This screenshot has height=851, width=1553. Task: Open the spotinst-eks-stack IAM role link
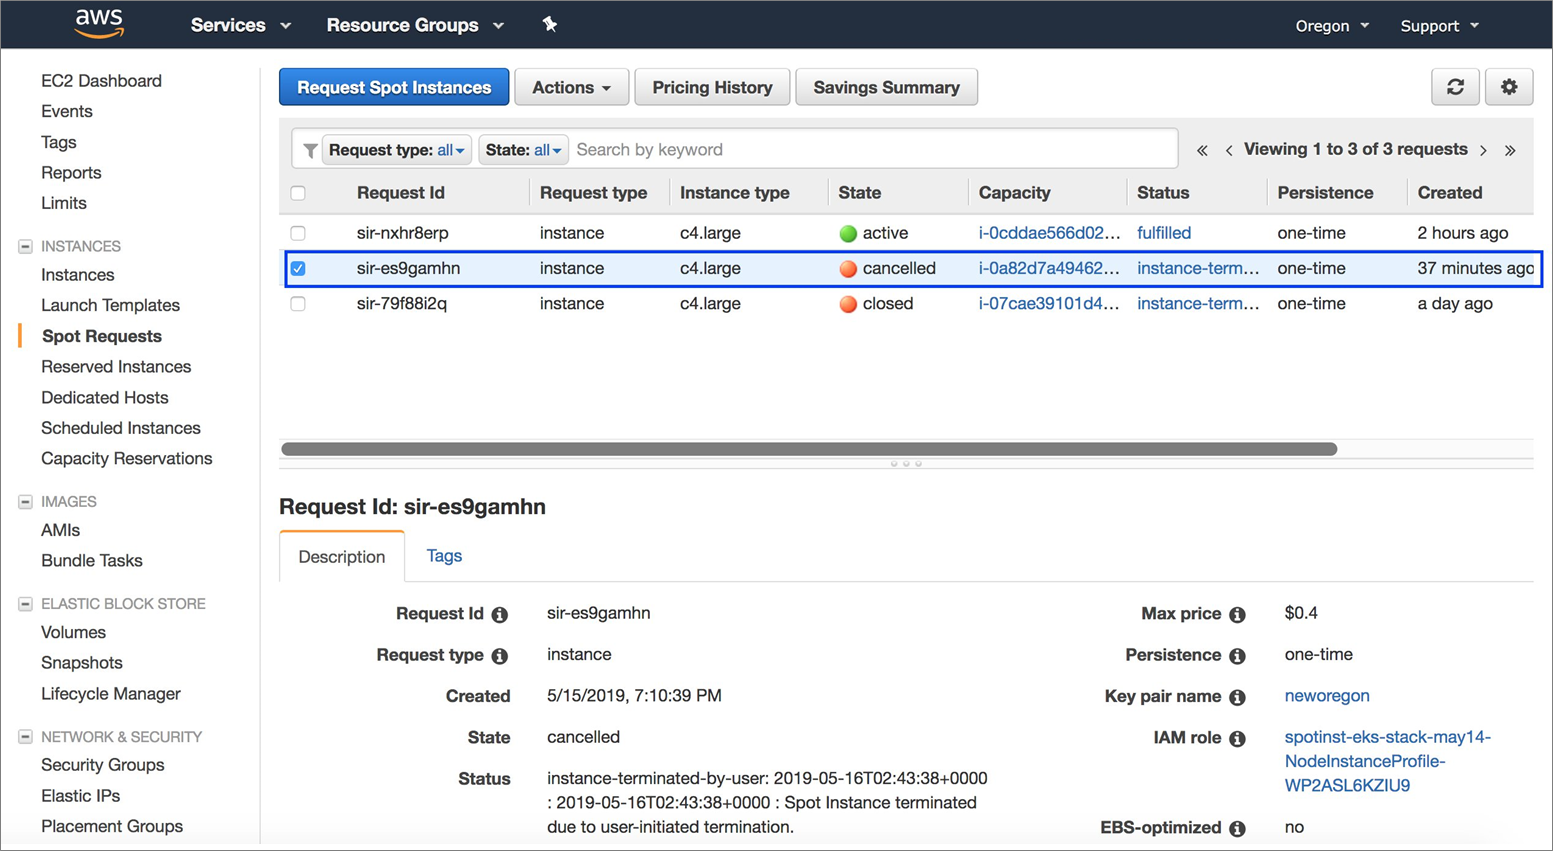[x=1387, y=761]
